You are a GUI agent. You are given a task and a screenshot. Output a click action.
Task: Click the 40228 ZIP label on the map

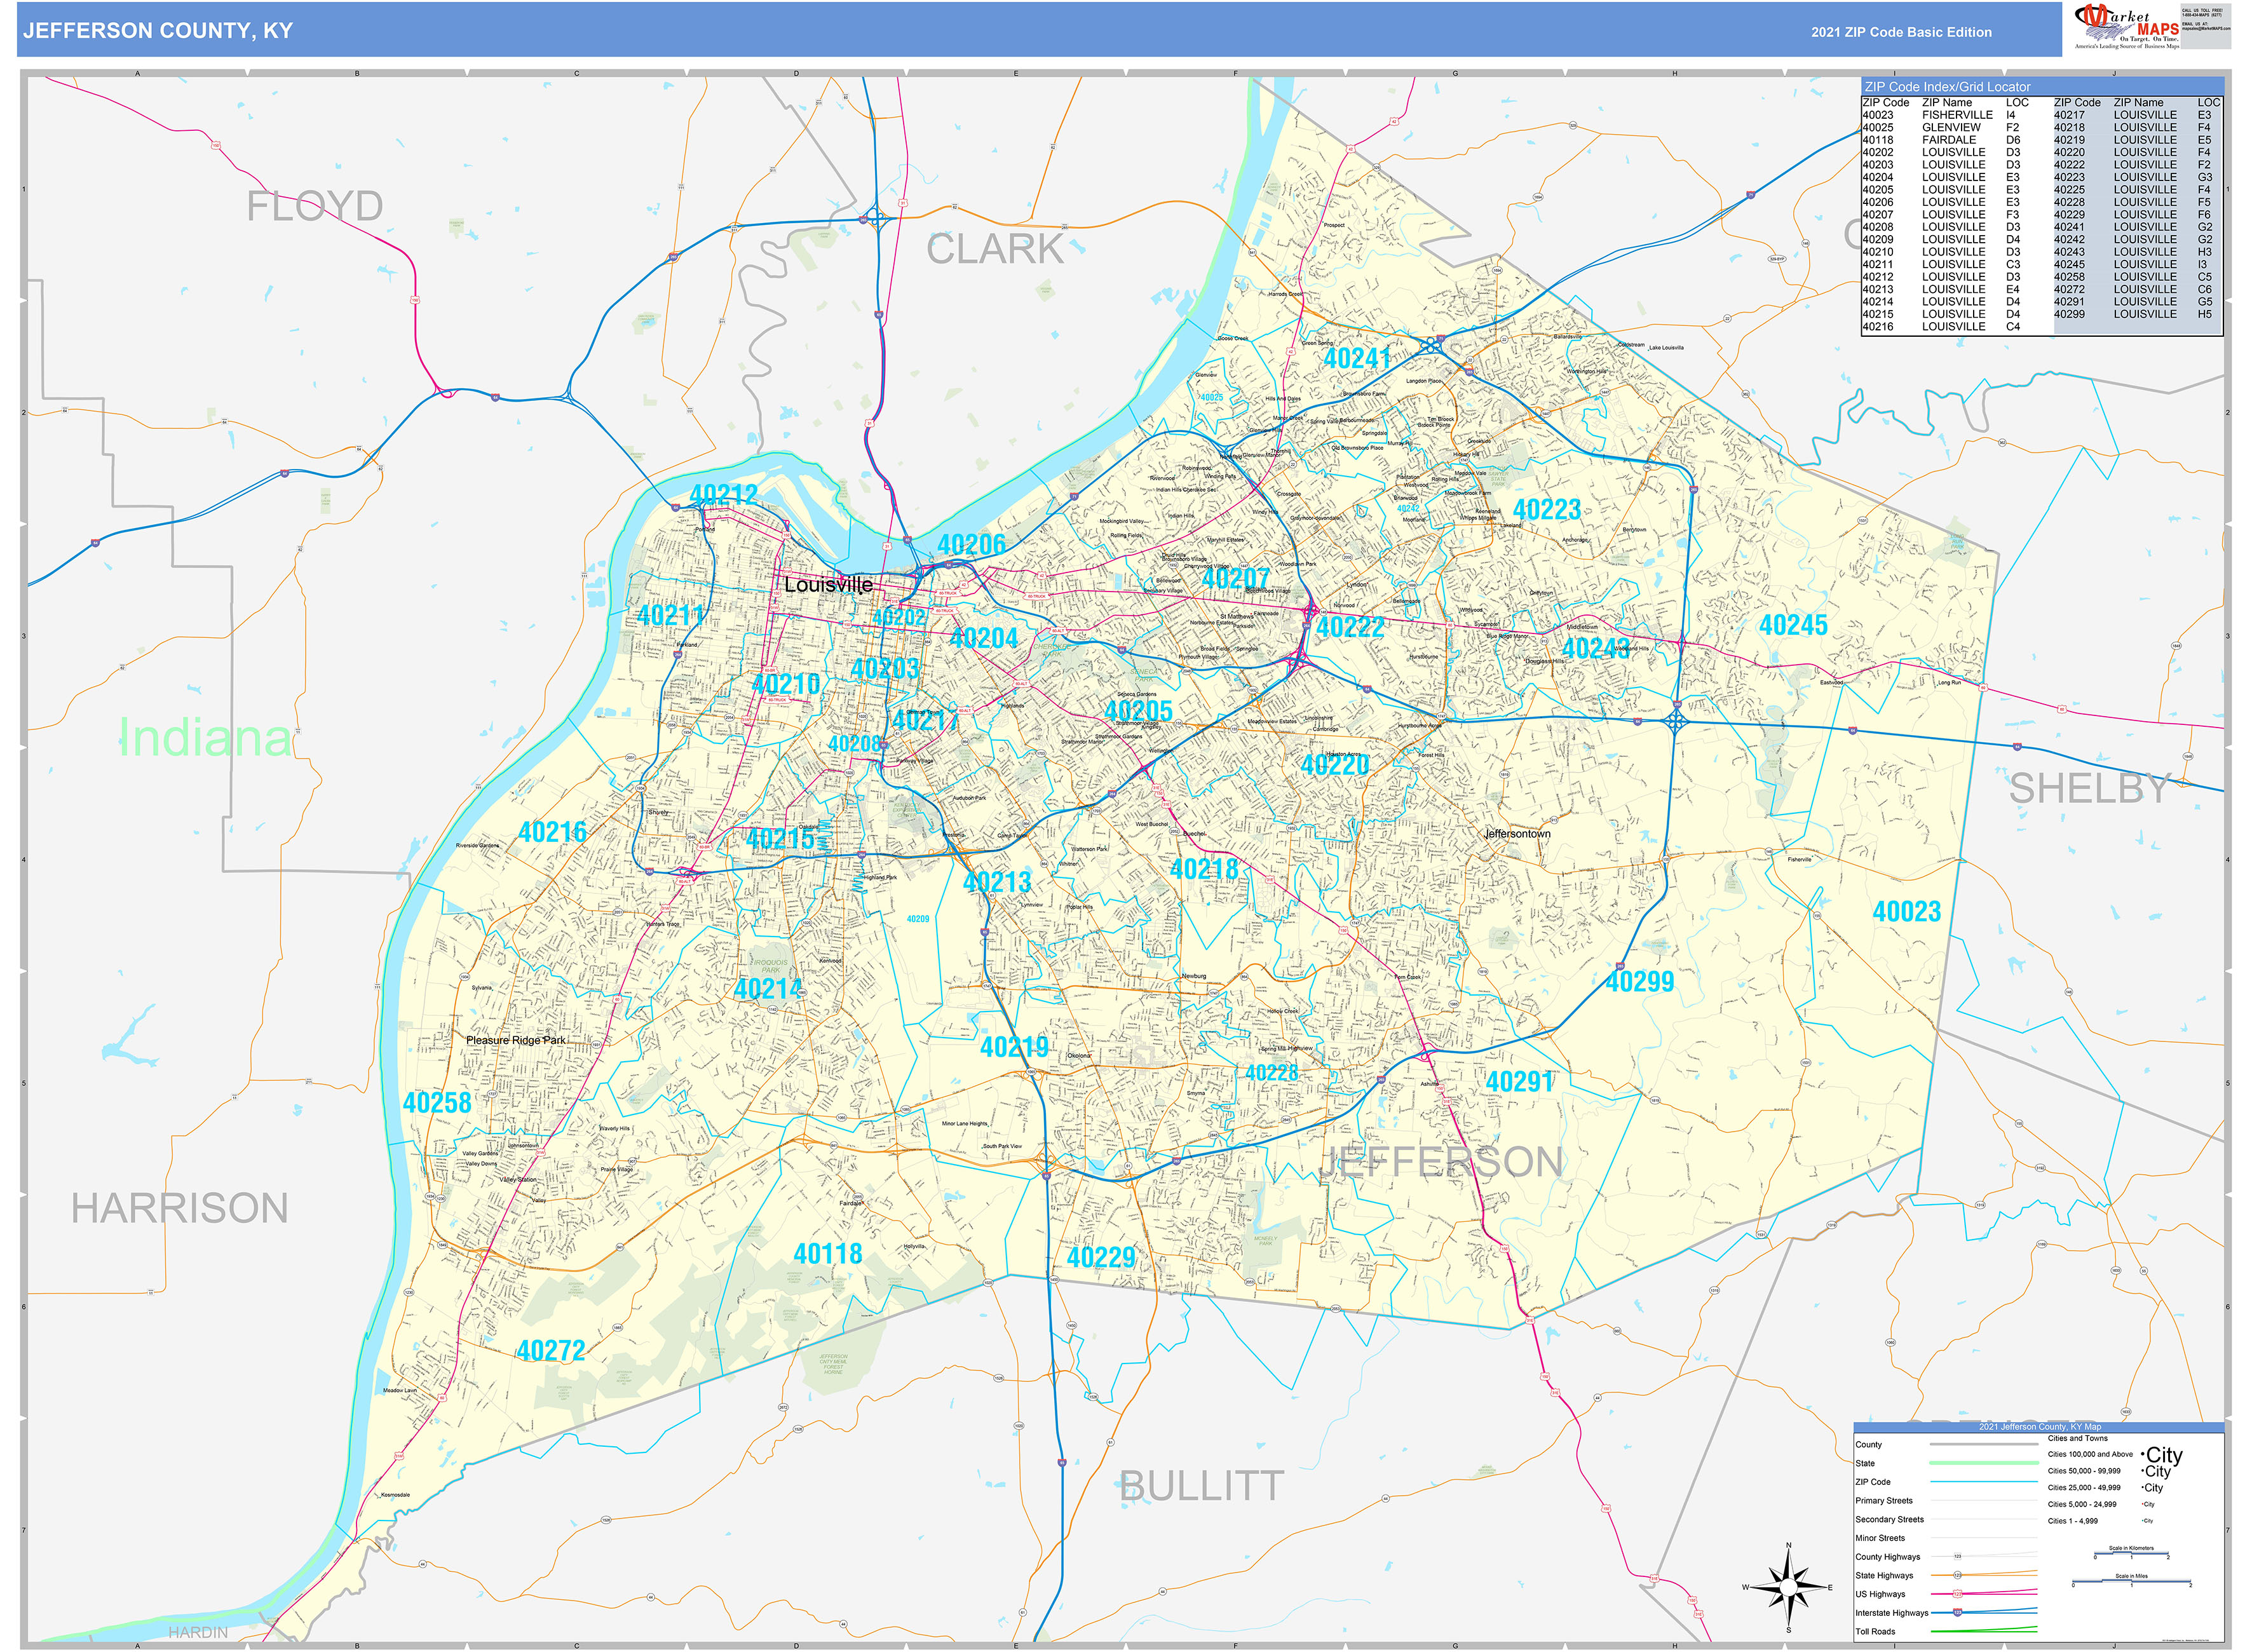point(1271,1072)
